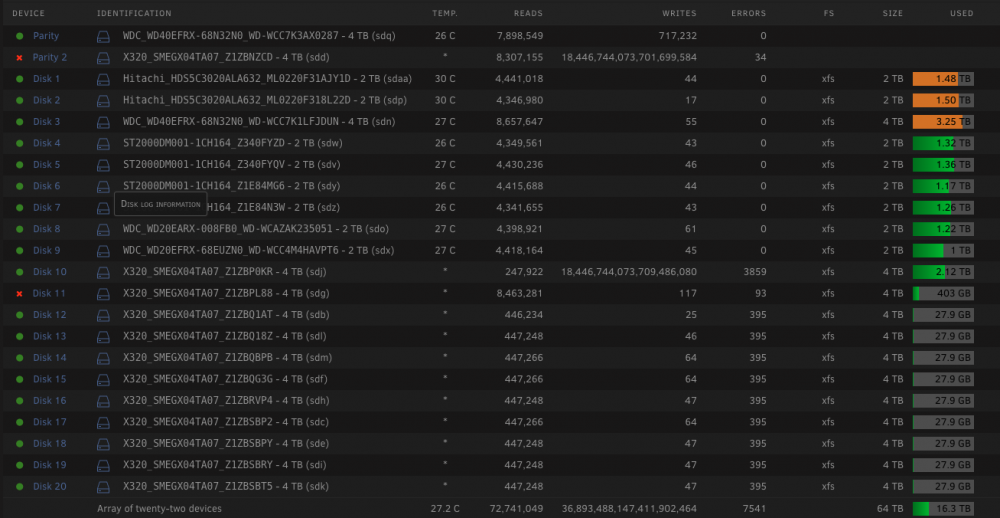Open the Parity device link
Viewport: 1000px width, 518px height.
[x=46, y=36]
